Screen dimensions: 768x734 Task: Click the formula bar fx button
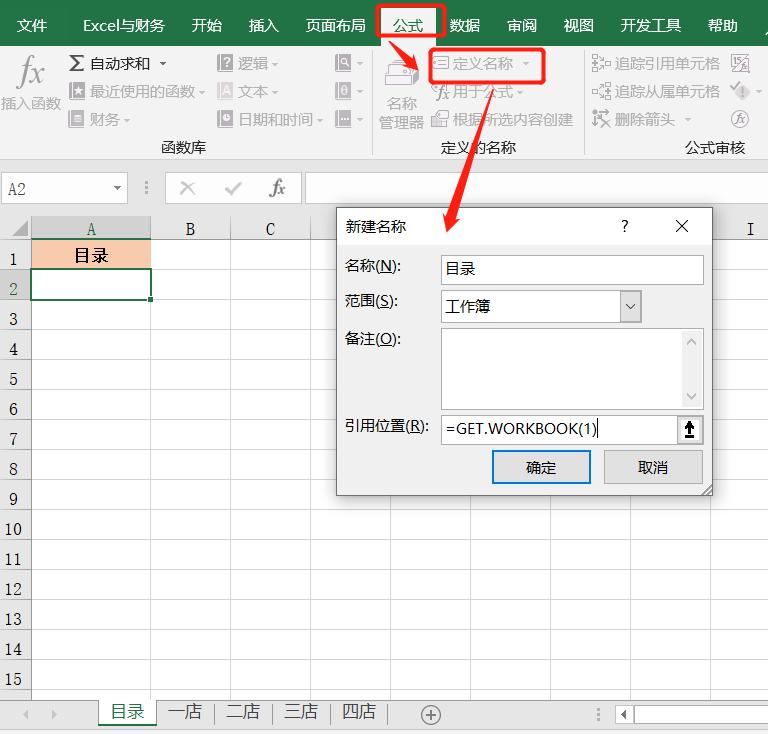point(277,188)
